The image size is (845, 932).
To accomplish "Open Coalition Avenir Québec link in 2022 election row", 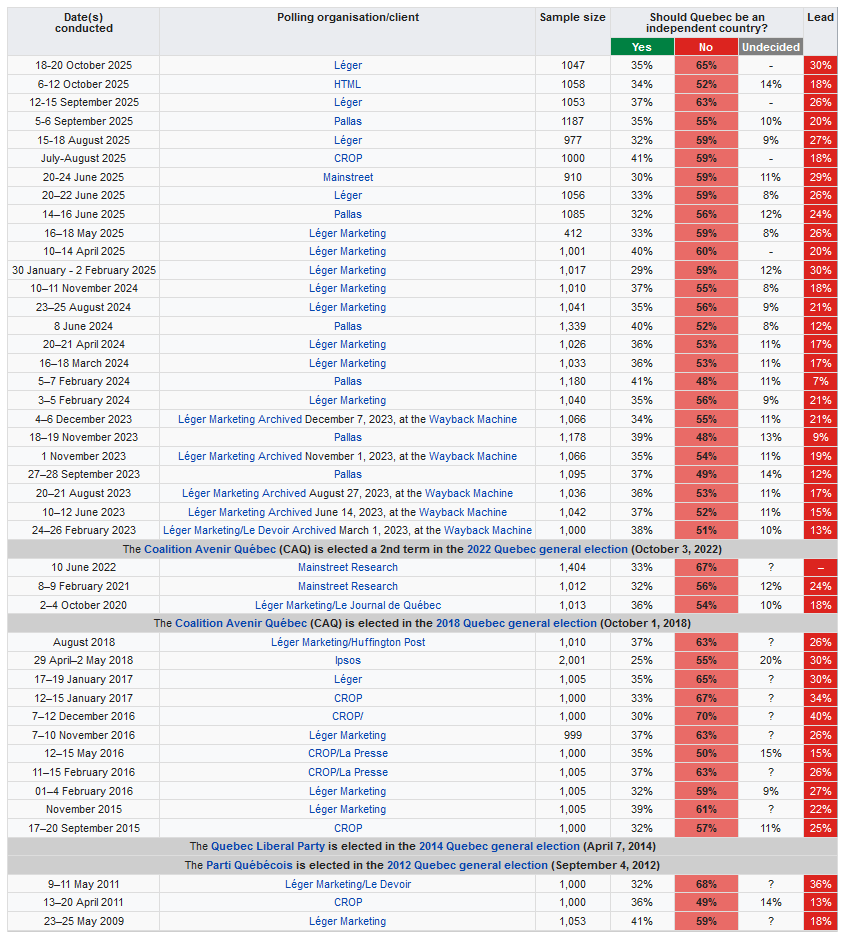I will click(210, 549).
